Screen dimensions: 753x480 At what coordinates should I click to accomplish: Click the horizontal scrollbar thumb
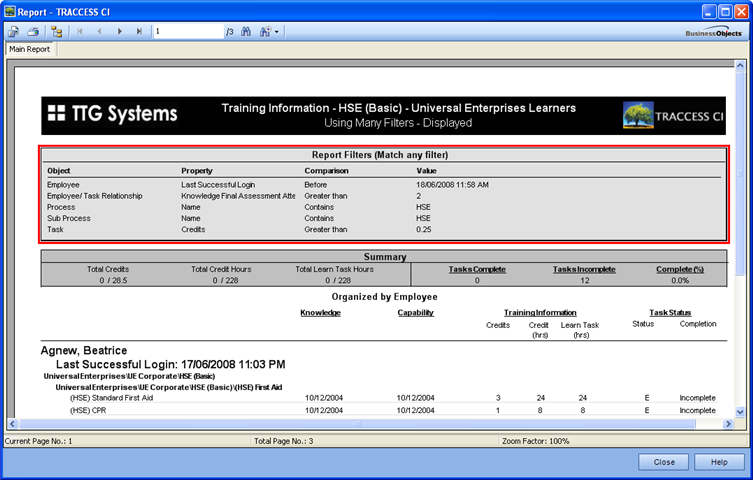click(x=357, y=424)
